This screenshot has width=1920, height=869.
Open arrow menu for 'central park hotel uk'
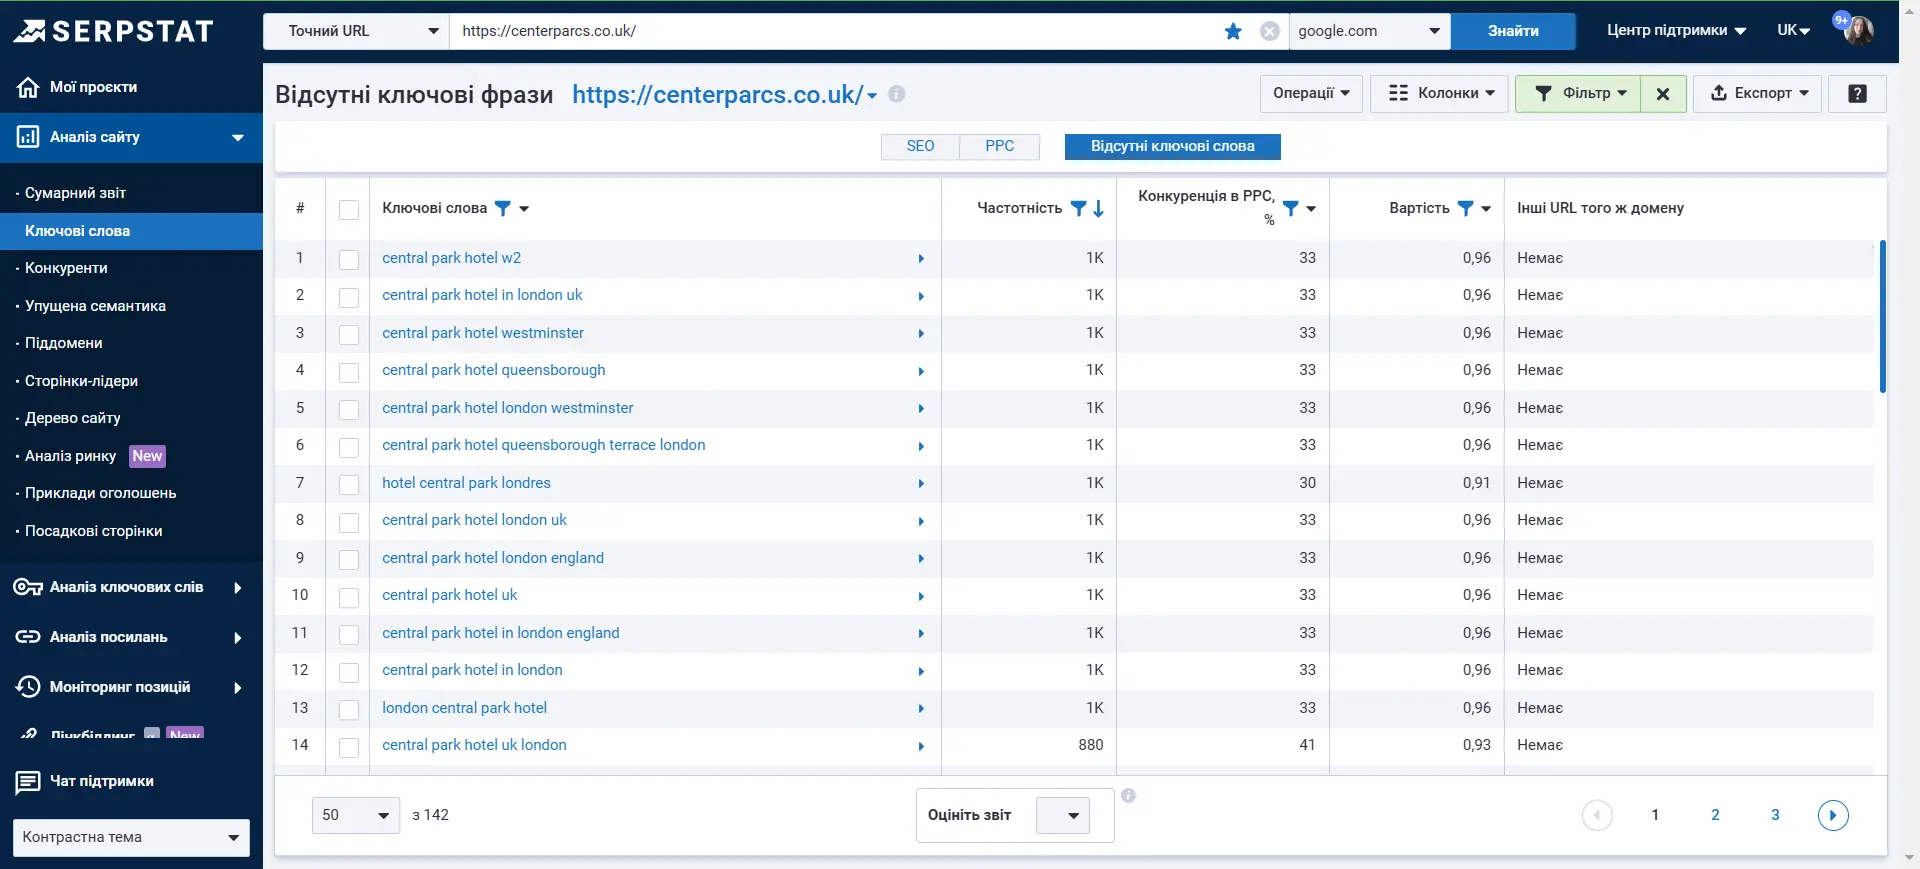click(x=921, y=596)
